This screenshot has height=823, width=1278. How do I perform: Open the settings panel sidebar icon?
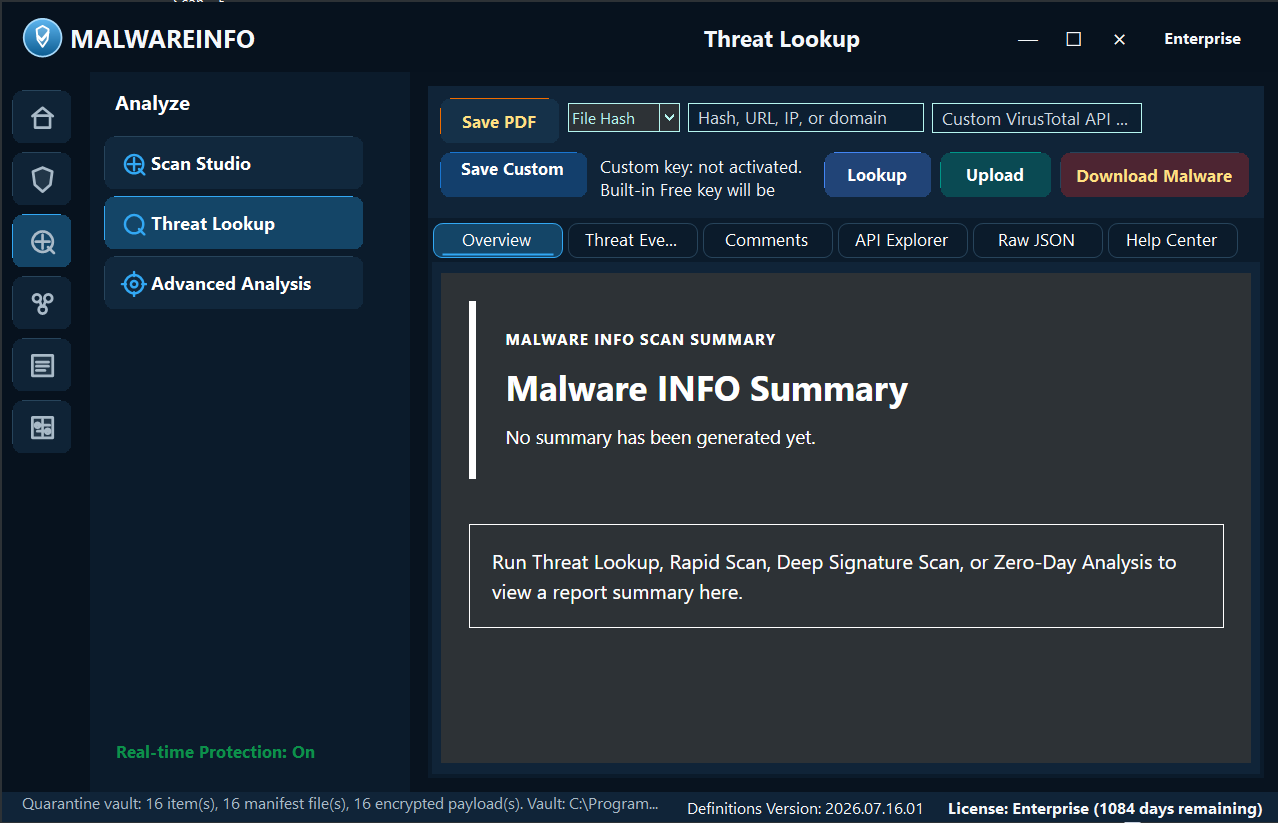coord(42,428)
